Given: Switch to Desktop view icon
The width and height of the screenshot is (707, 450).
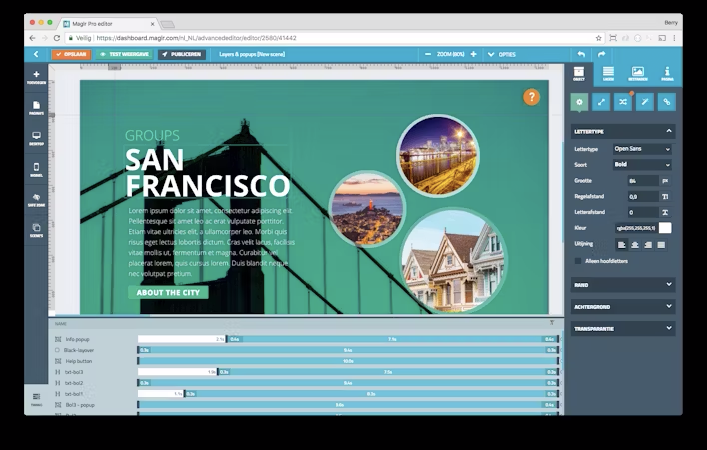Looking at the screenshot, I should 37,137.
